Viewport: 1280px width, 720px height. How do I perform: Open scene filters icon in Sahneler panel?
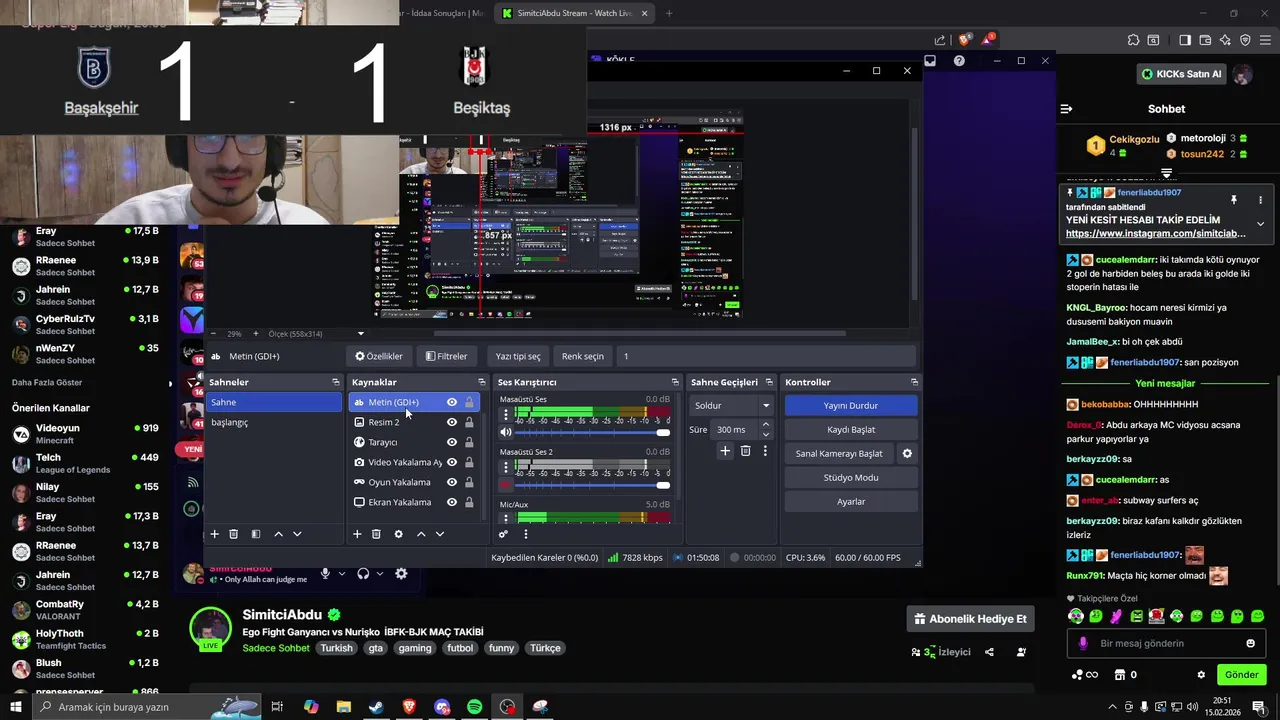[255, 534]
